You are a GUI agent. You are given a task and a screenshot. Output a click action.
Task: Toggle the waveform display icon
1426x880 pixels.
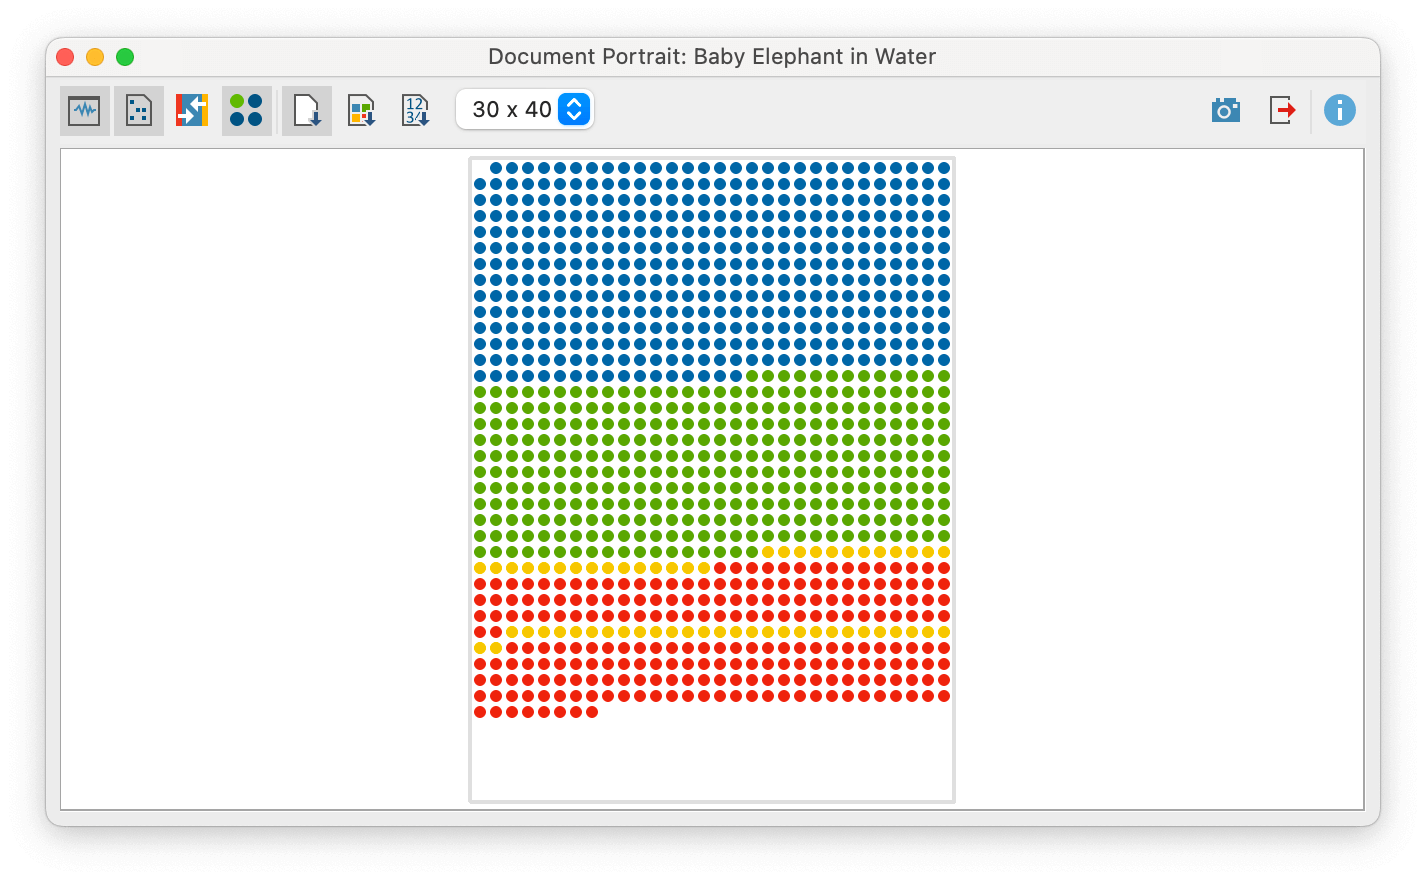pos(84,110)
